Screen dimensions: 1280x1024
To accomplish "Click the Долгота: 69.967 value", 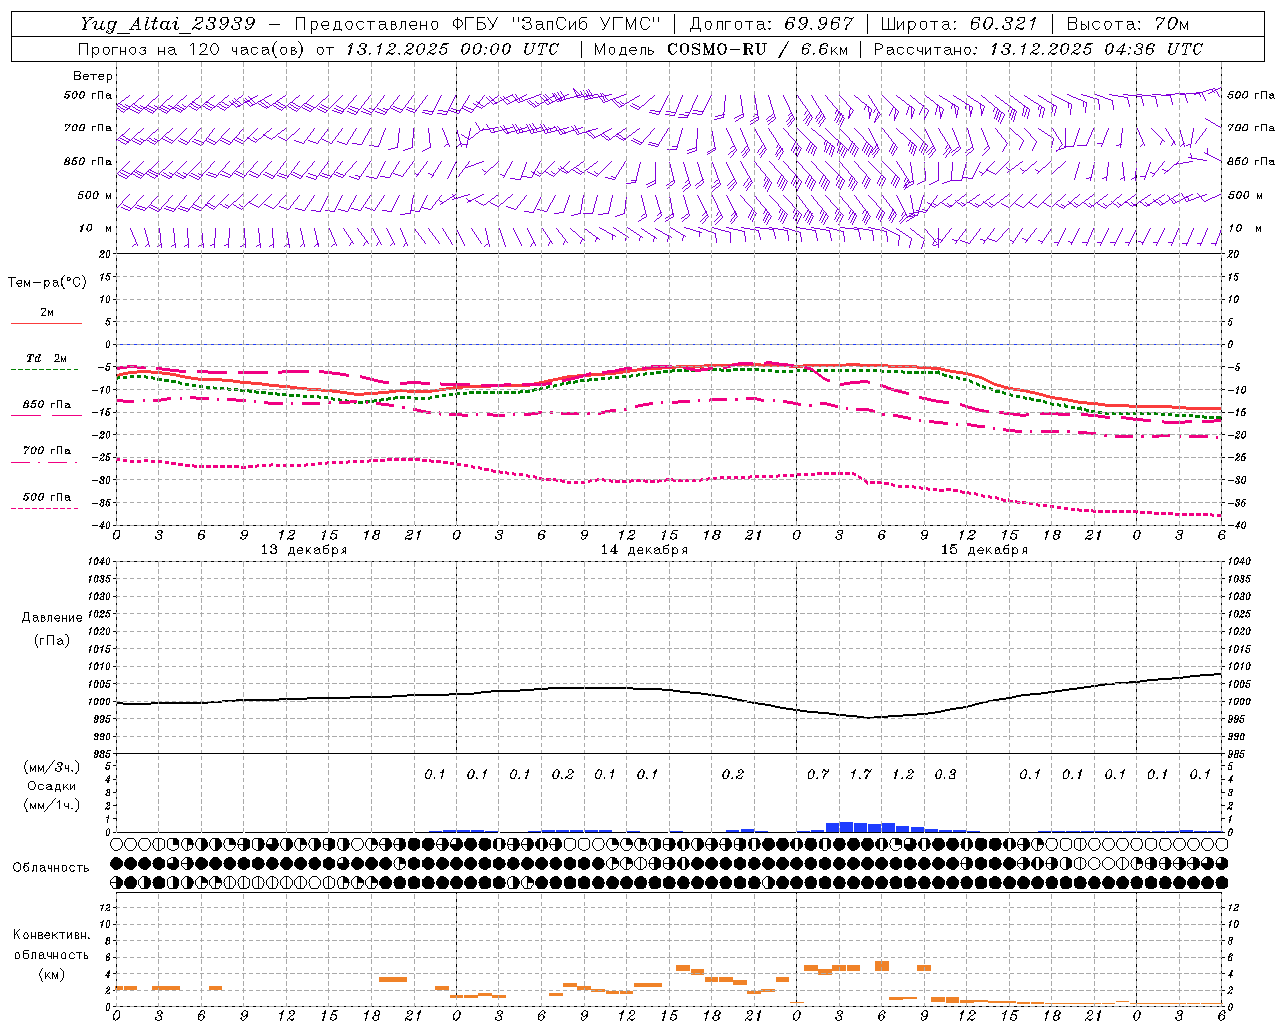I will pos(772,24).
